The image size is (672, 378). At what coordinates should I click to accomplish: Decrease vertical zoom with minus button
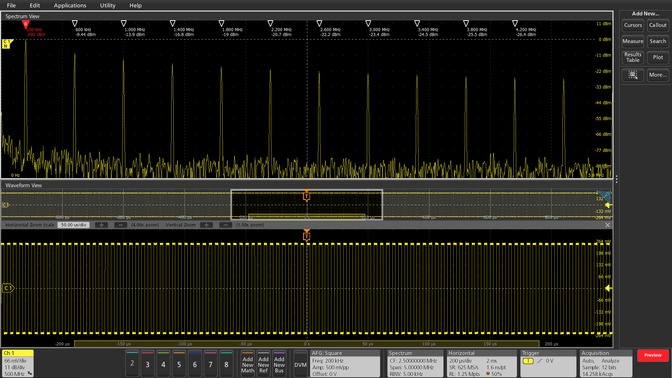(225, 225)
